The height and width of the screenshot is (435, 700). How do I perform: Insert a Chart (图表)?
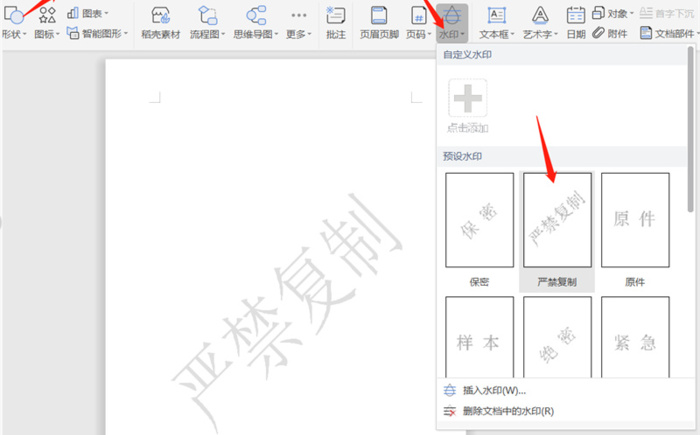point(88,13)
